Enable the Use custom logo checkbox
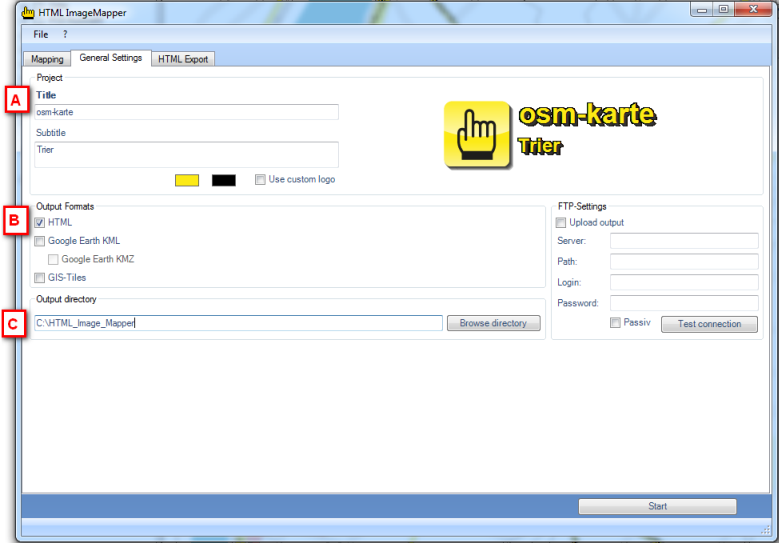The height and width of the screenshot is (543, 779). 261,180
